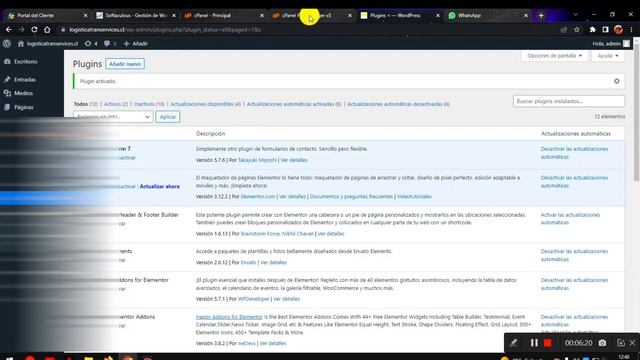Image resolution: width=640 pixels, height=360 pixels.
Task: Disable auto-updates for Contact Form 7 row
Action: tap(574, 153)
